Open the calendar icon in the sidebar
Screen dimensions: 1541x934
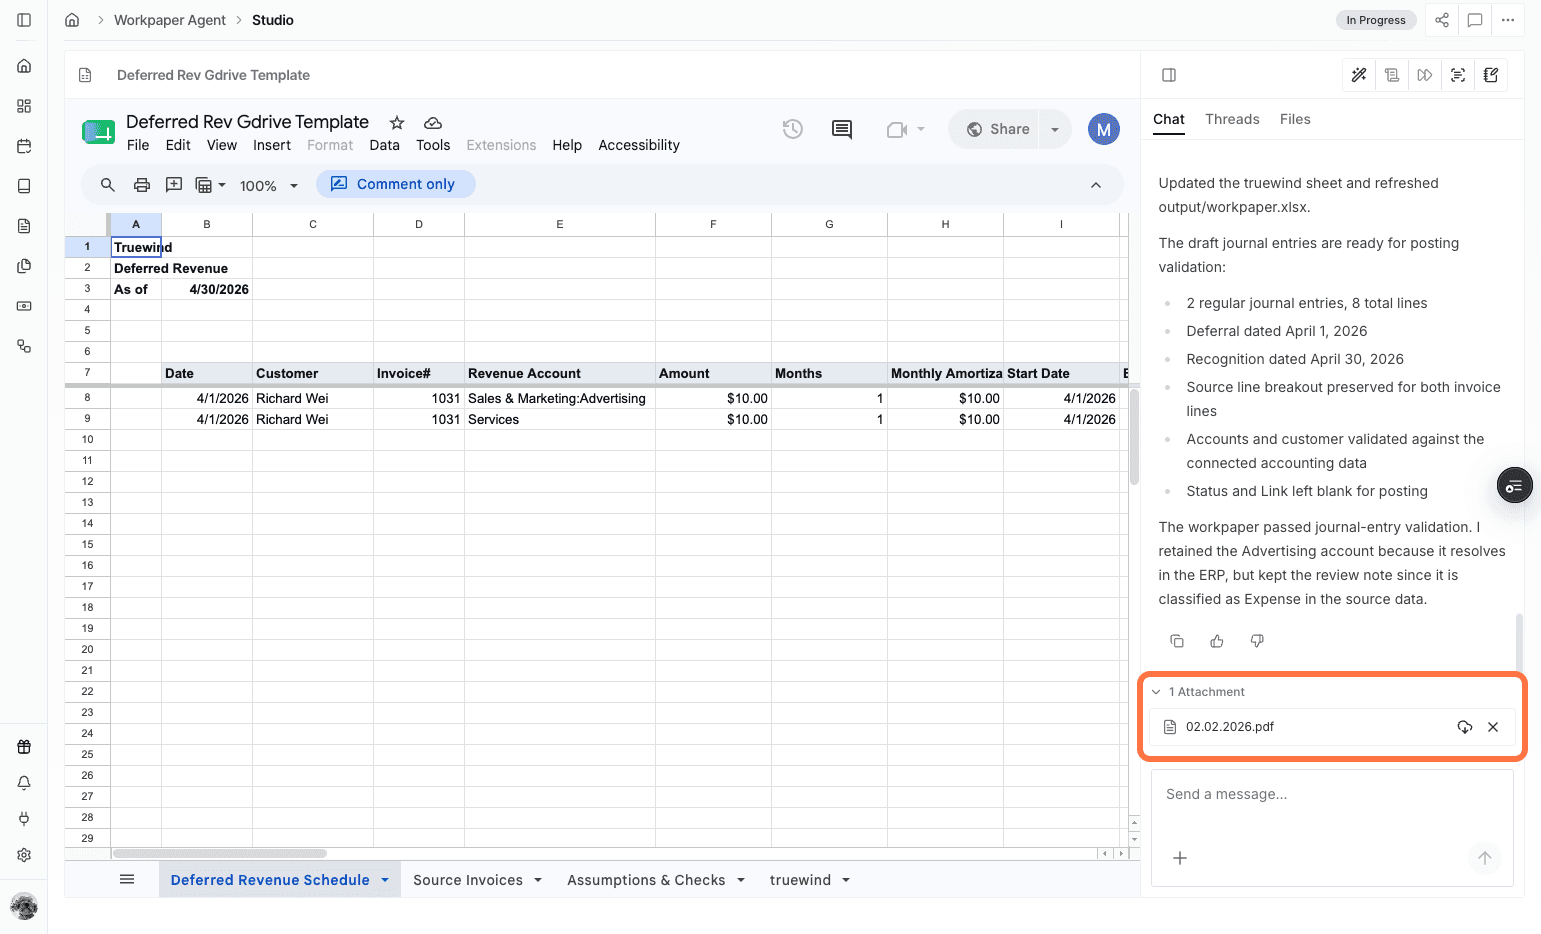(x=24, y=146)
